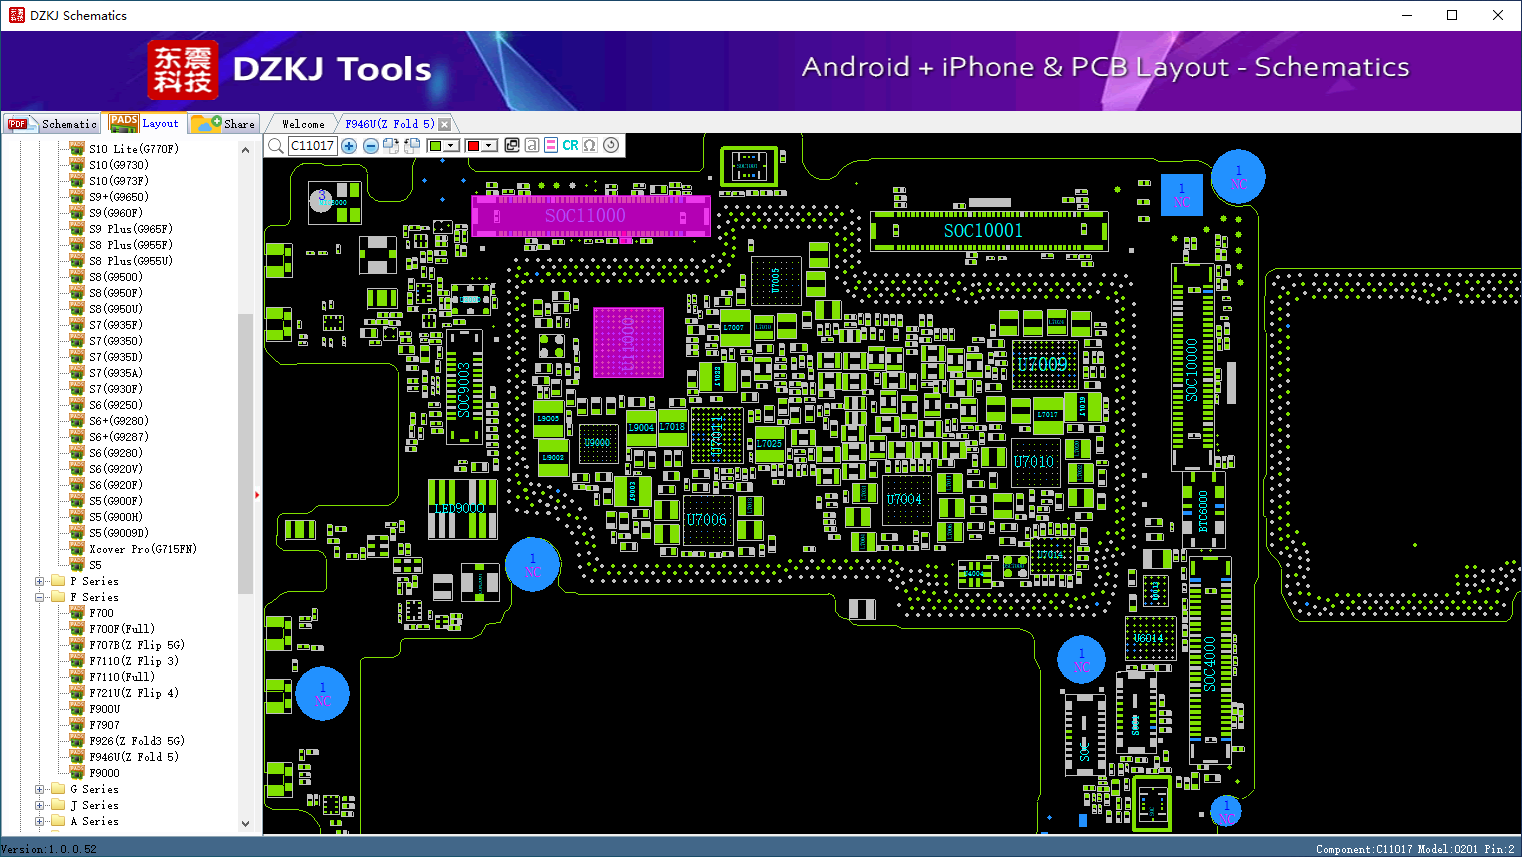Select the F946U(Z Fold 5) document tab
This screenshot has width=1522, height=857.
coord(390,124)
